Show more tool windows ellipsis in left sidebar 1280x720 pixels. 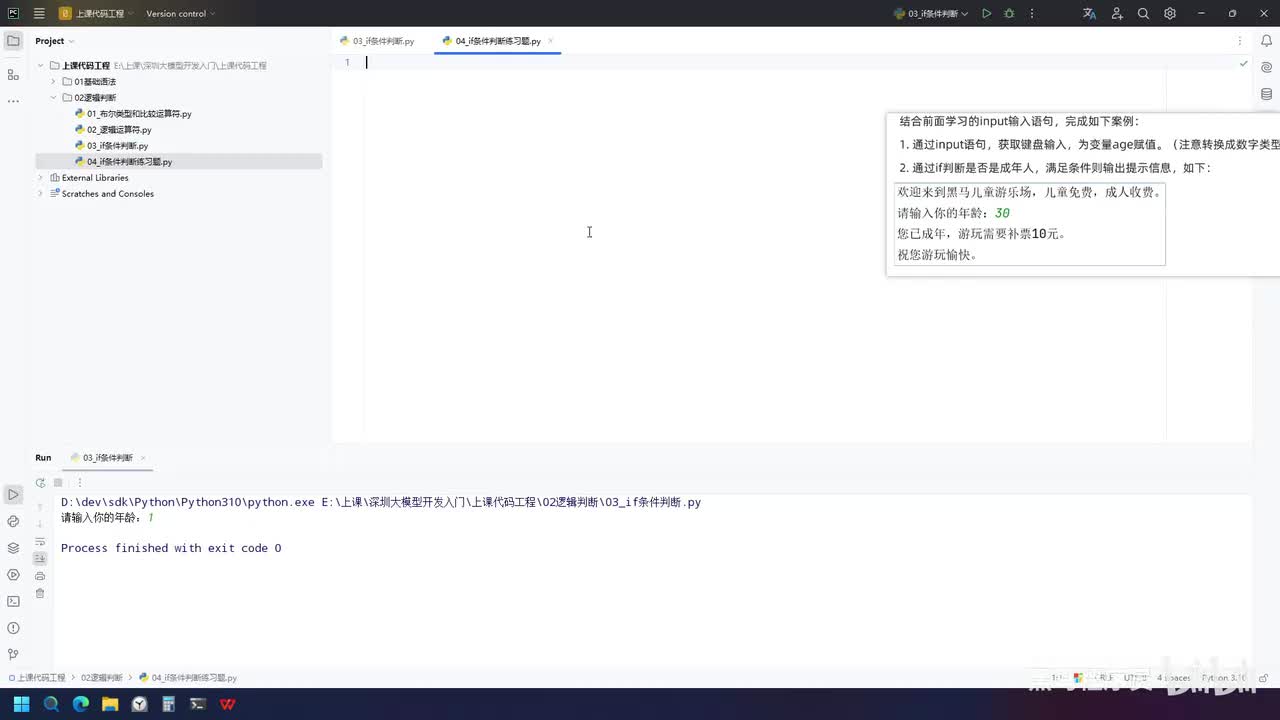click(13, 101)
